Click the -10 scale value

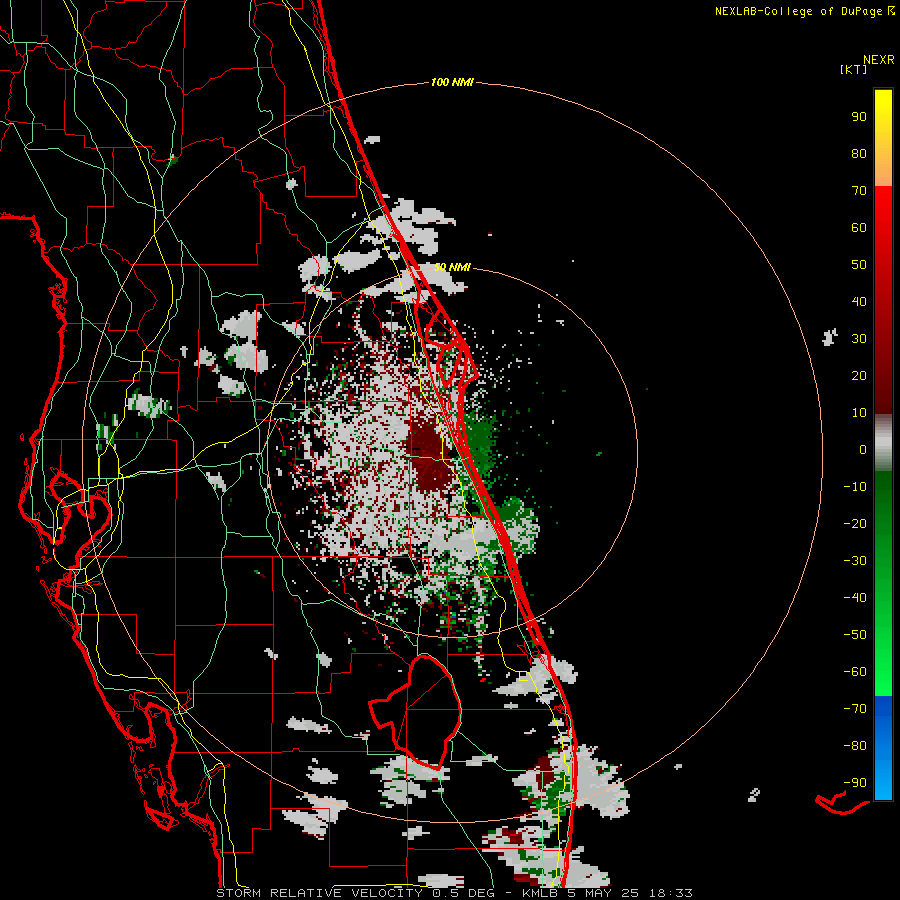855,487
